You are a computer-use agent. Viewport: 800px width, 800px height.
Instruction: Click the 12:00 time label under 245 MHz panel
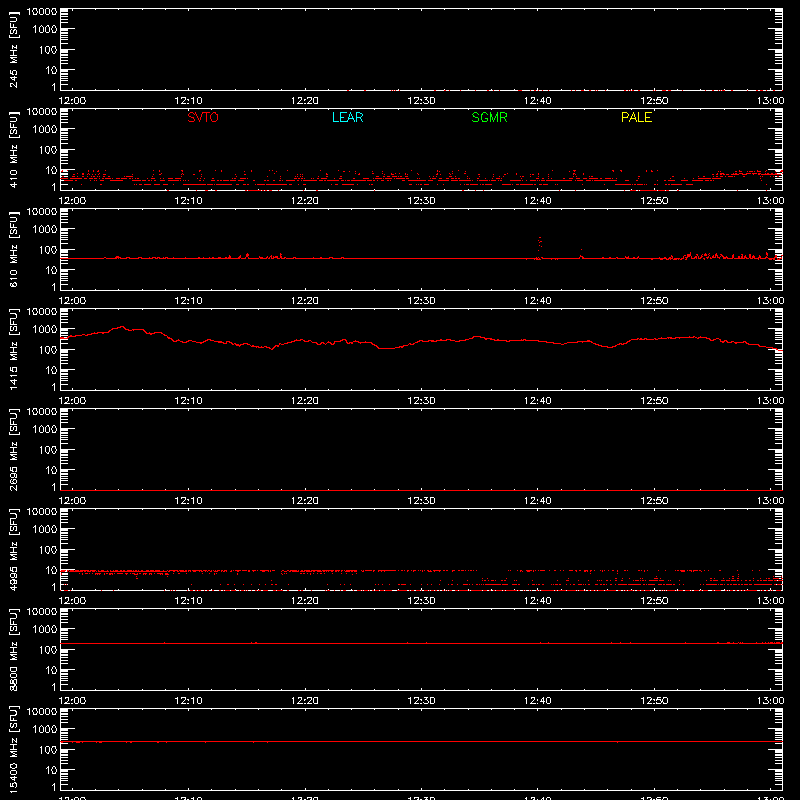tap(72, 101)
